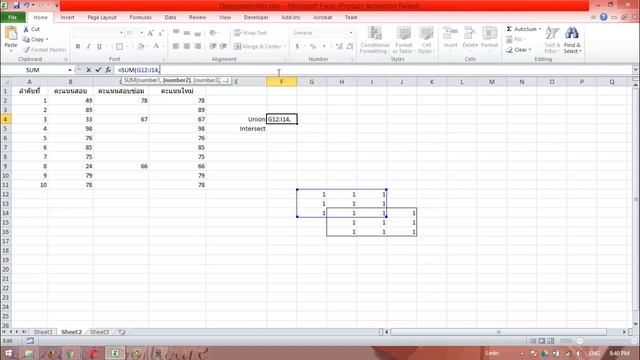640x360 pixels.
Task: Click Merge & Center icon
Action: (238, 47)
